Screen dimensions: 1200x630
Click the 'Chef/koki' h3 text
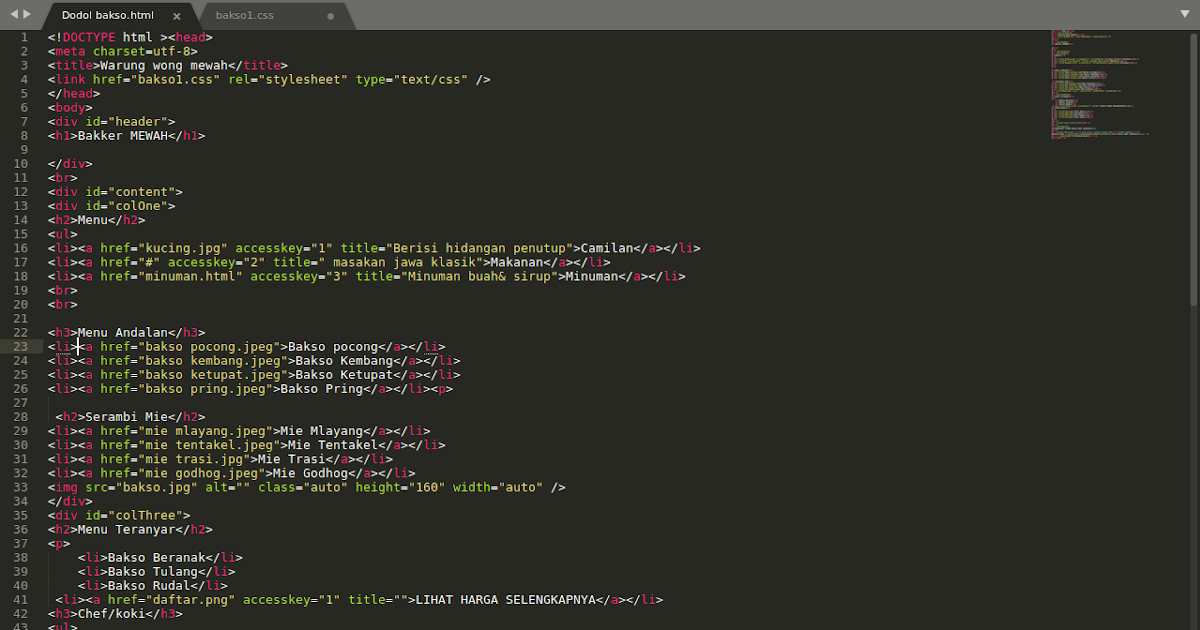(112, 614)
